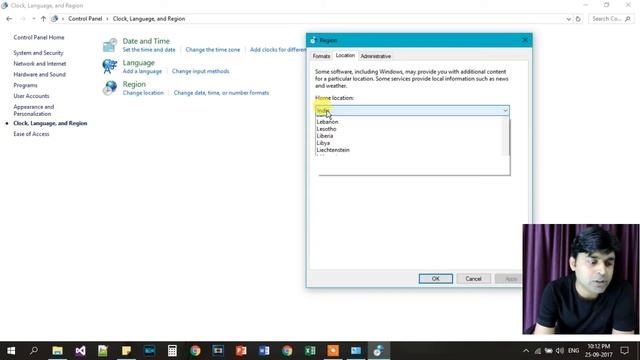Open PowerPoint from taskbar

[241, 351]
